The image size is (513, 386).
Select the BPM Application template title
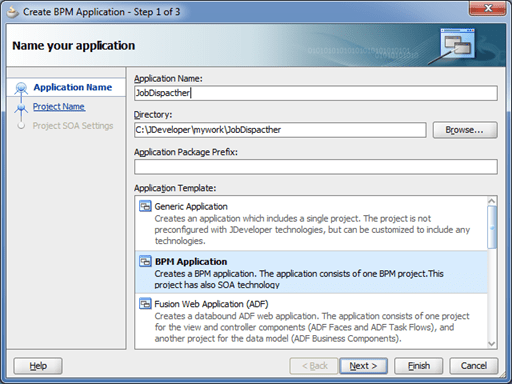[x=191, y=262]
